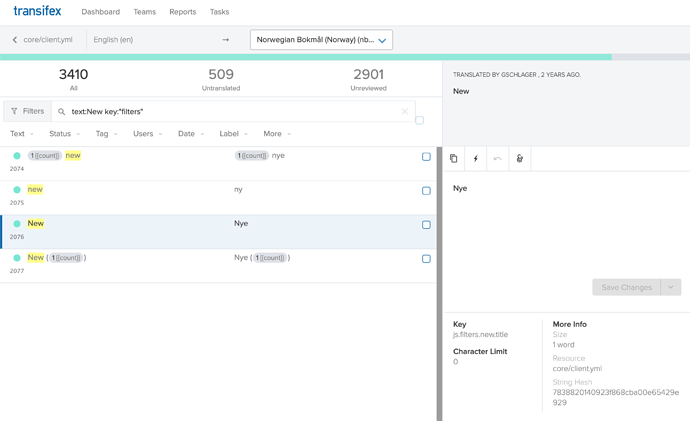Click the 'Translated by GSCHLAGER' note

(x=517, y=75)
